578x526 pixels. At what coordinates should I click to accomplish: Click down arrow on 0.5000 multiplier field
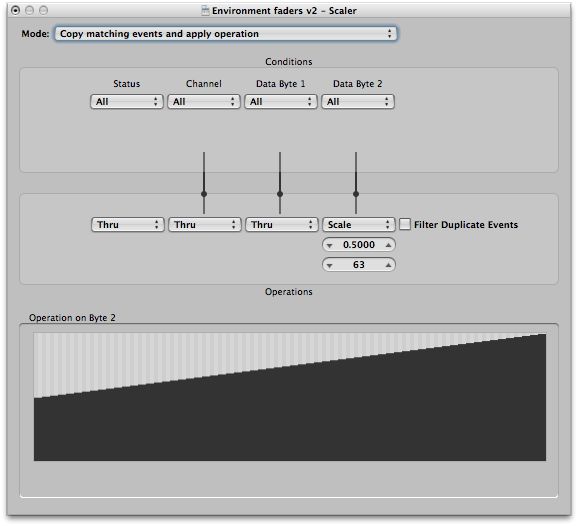[330, 245]
